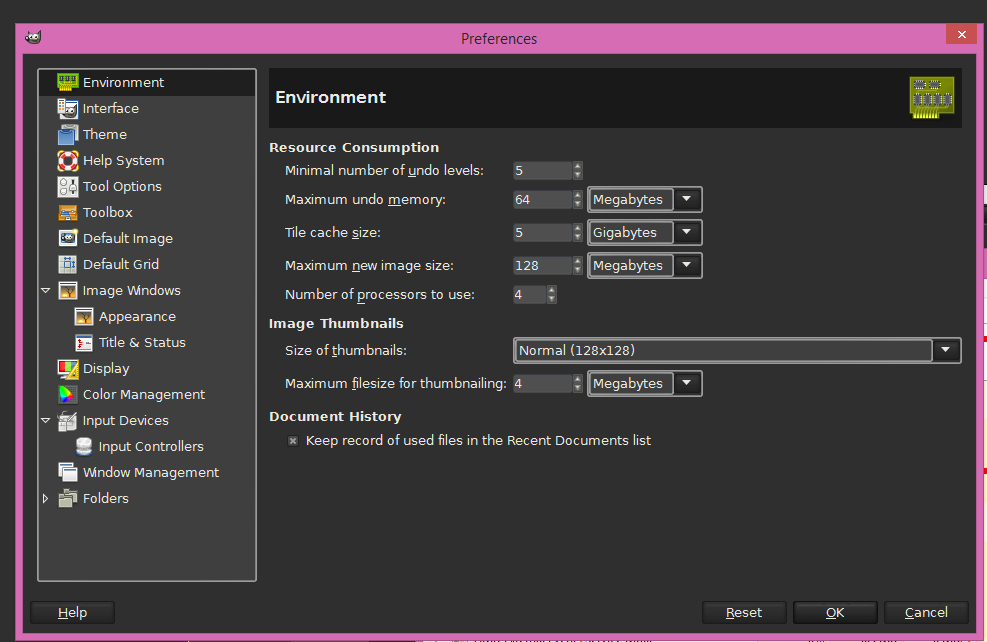Click the Default Grid icon

[67, 264]
